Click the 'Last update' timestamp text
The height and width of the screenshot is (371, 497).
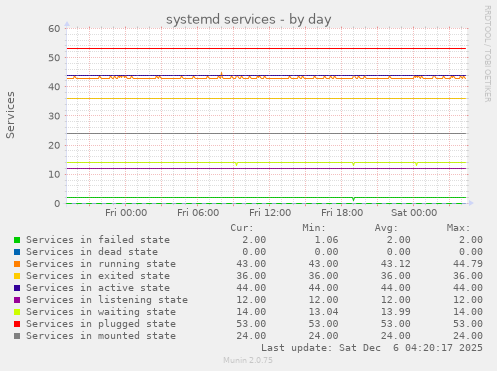372,348
